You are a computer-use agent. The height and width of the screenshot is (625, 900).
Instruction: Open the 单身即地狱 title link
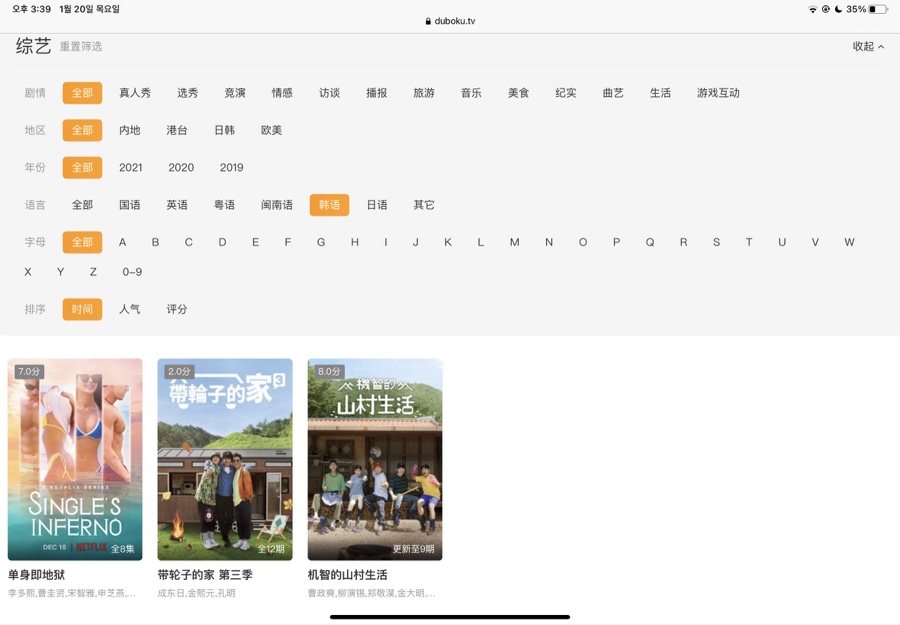(36, 574)
